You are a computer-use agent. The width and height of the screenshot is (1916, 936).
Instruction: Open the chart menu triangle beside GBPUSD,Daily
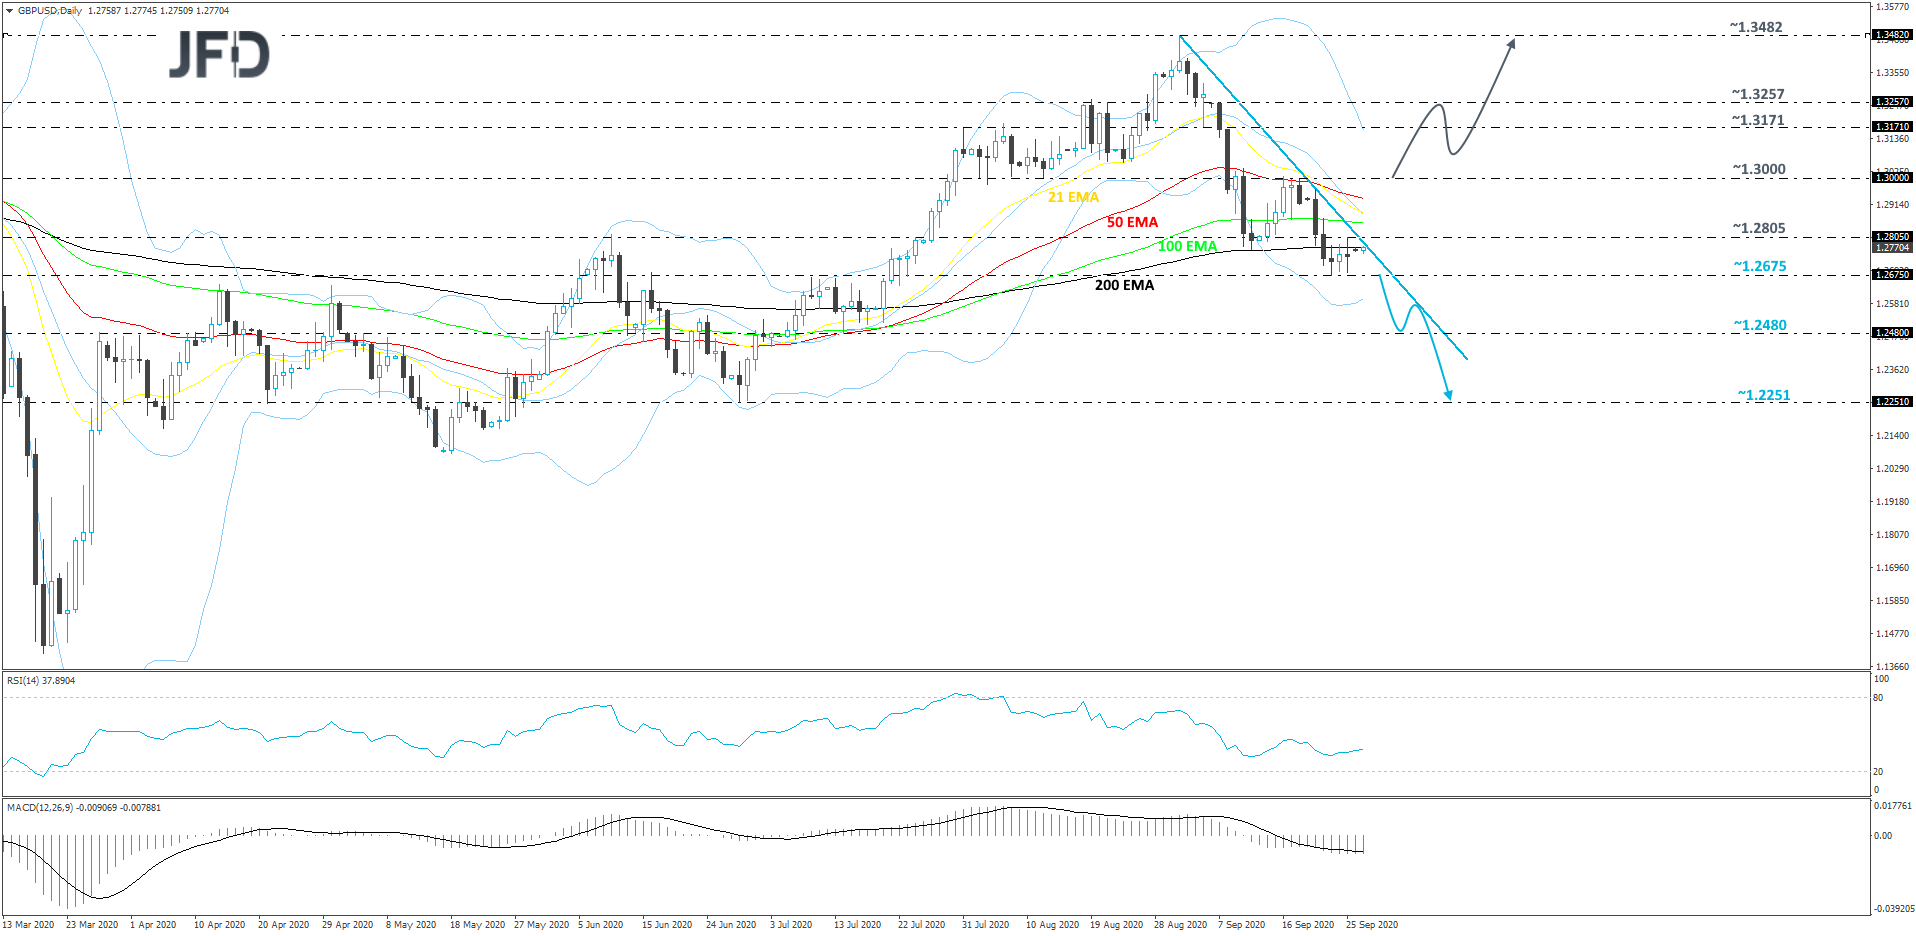click(10, 11)
